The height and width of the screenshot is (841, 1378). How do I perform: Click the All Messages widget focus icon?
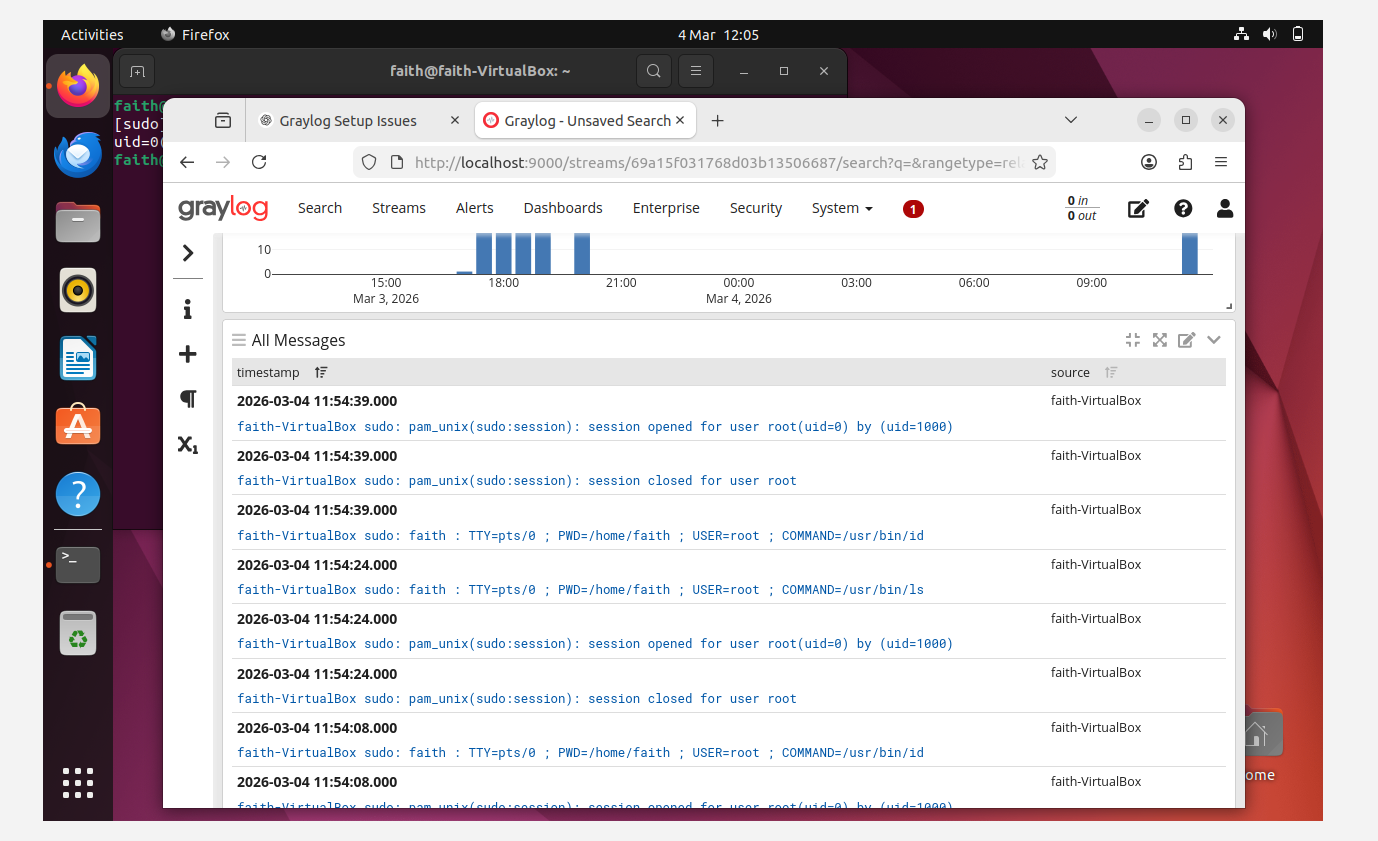click(1160, 340)
